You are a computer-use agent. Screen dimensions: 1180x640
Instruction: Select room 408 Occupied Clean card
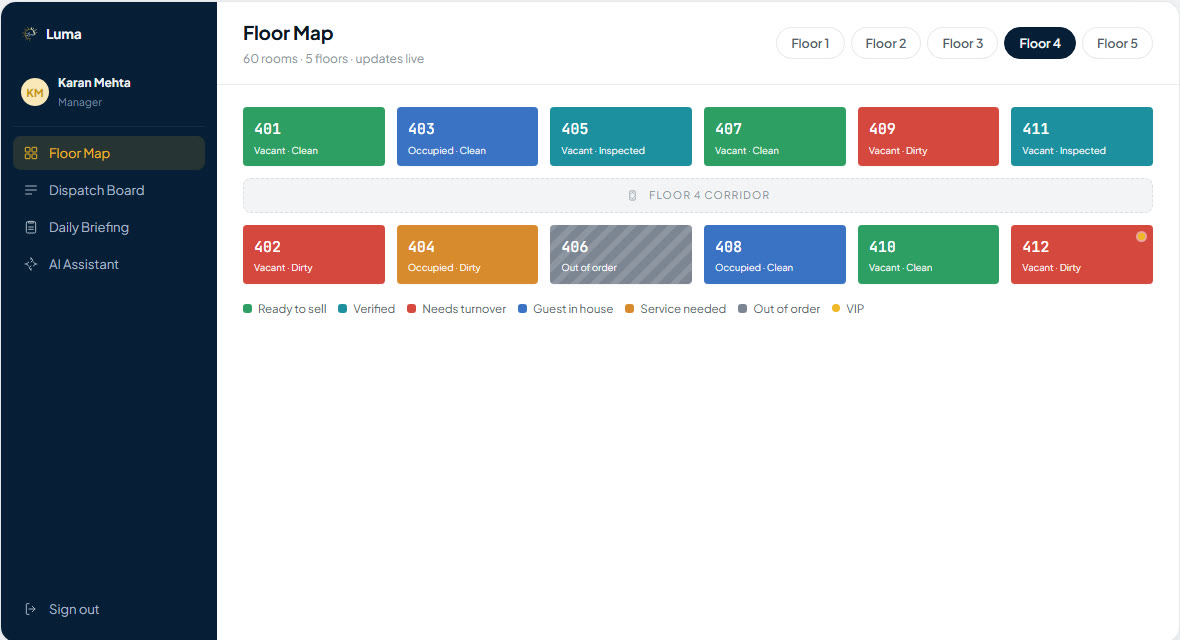tap(774, 254)
